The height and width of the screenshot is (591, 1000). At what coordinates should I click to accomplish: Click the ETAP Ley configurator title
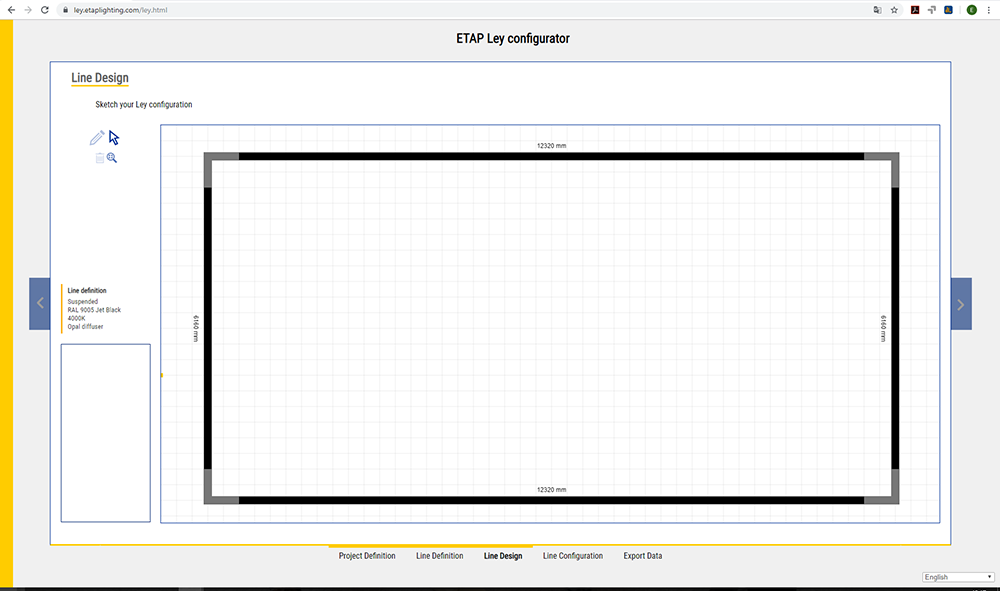pos(513,38)
